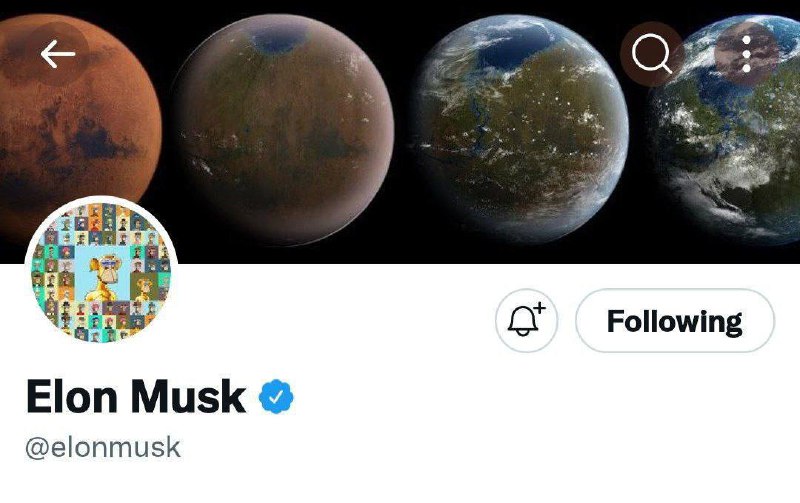Open the three-dot more options menu

click(746, 54)
